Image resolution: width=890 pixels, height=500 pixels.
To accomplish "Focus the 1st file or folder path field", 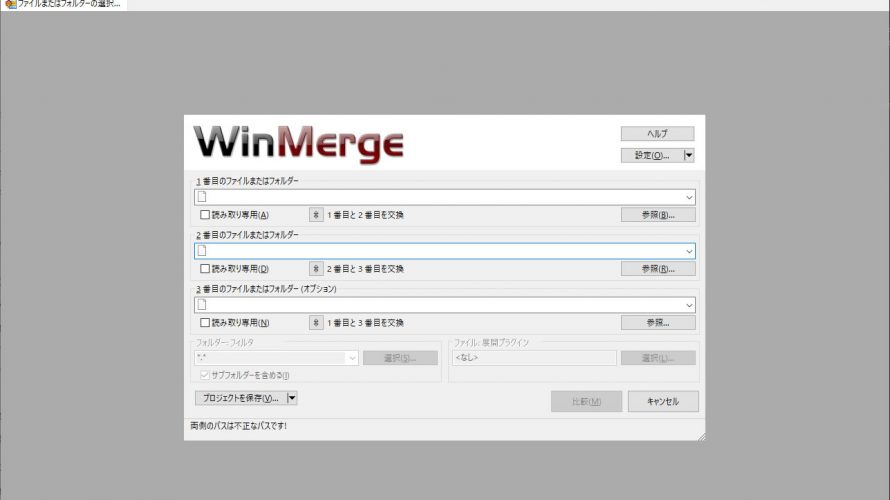I will (444, 198).
